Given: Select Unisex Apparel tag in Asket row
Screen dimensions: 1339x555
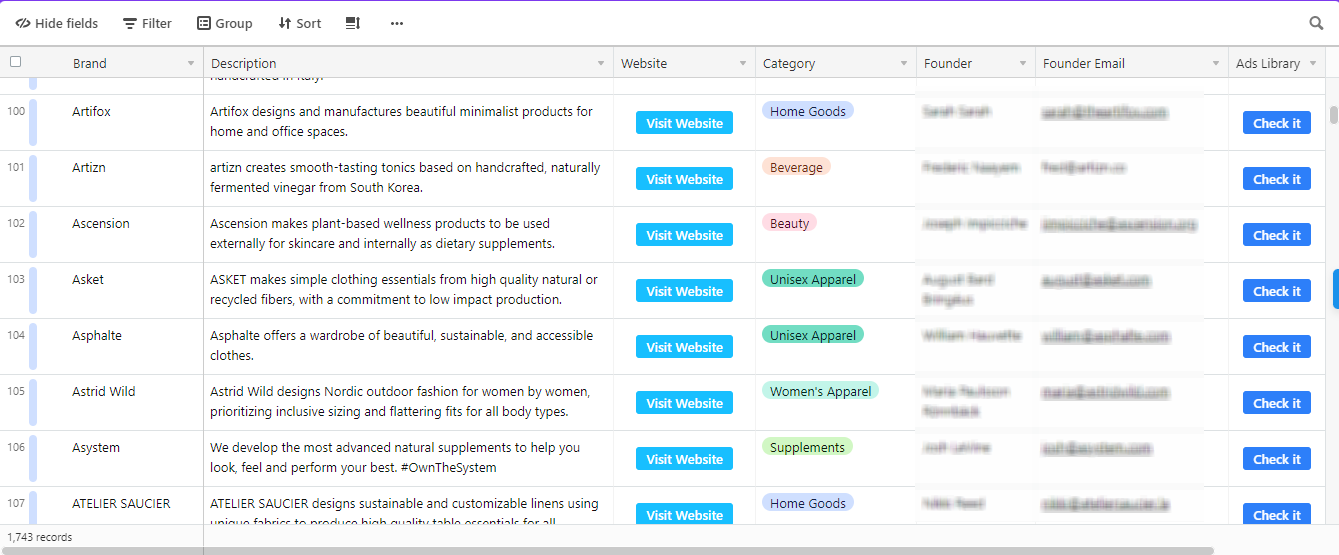Looking at the screenshot, I should tap(813, 279).
